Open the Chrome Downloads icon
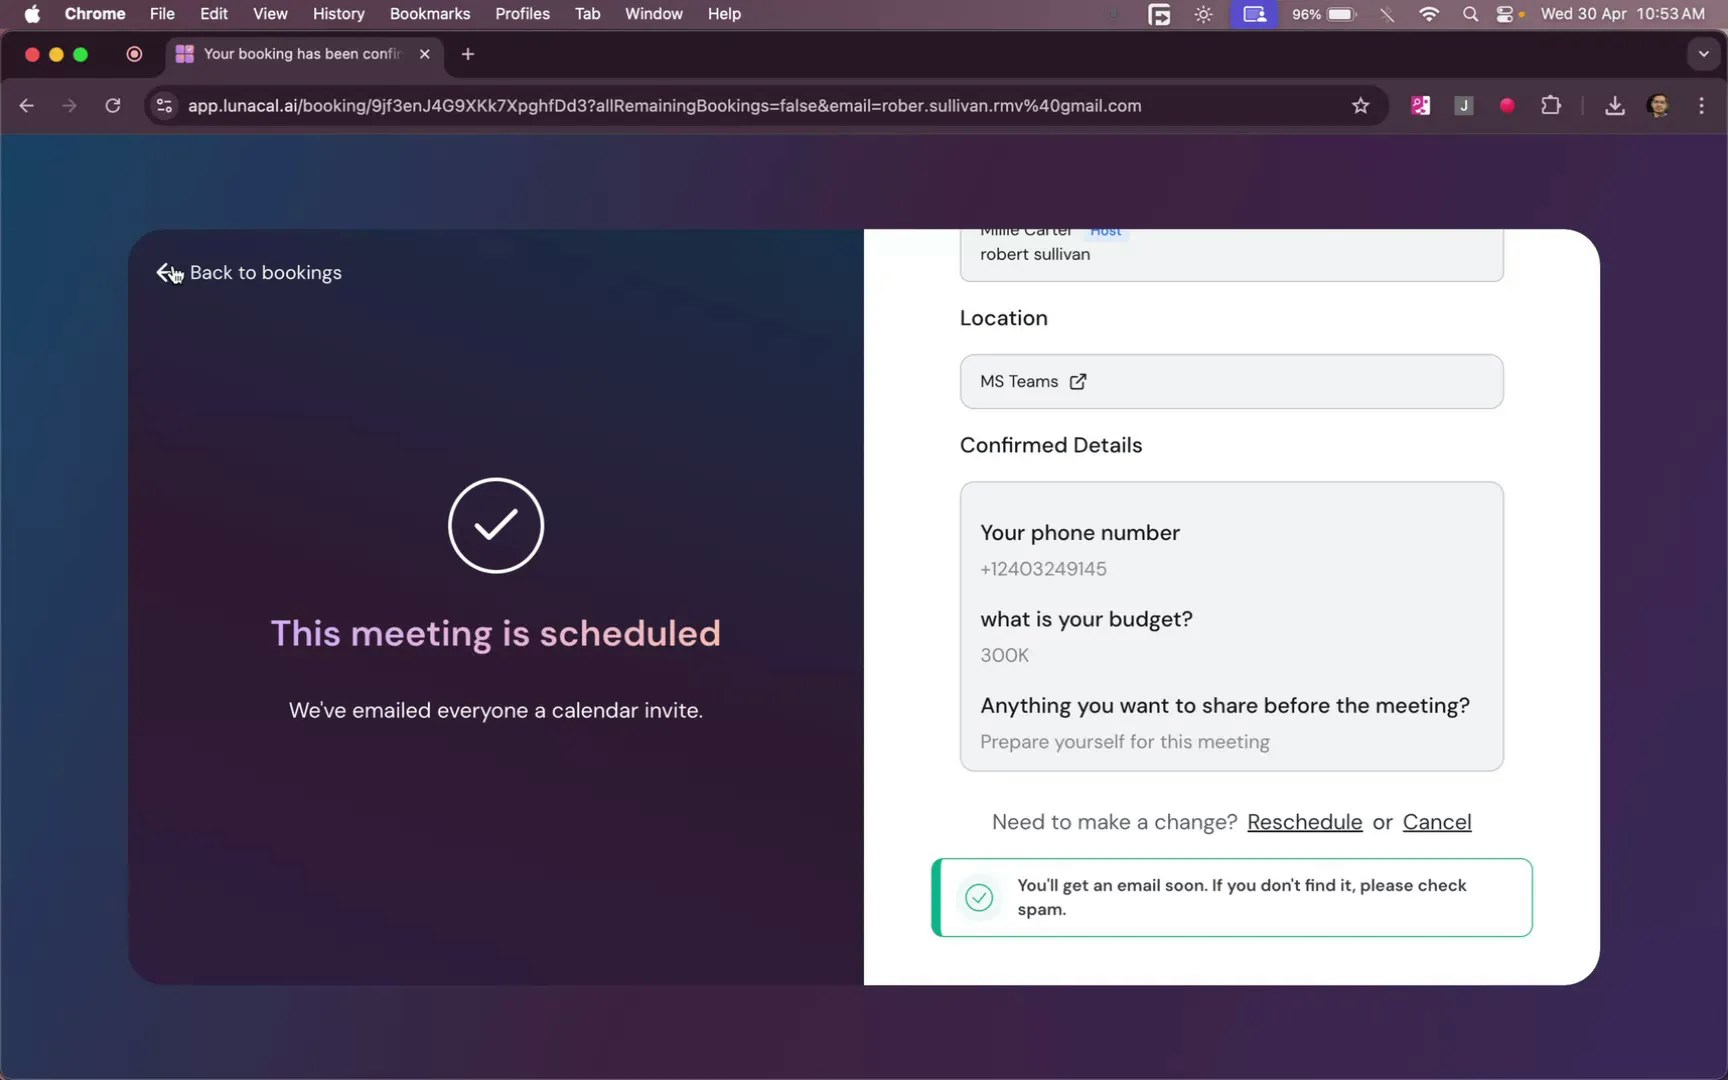 pyautogui.click(x=1614, y=106)
